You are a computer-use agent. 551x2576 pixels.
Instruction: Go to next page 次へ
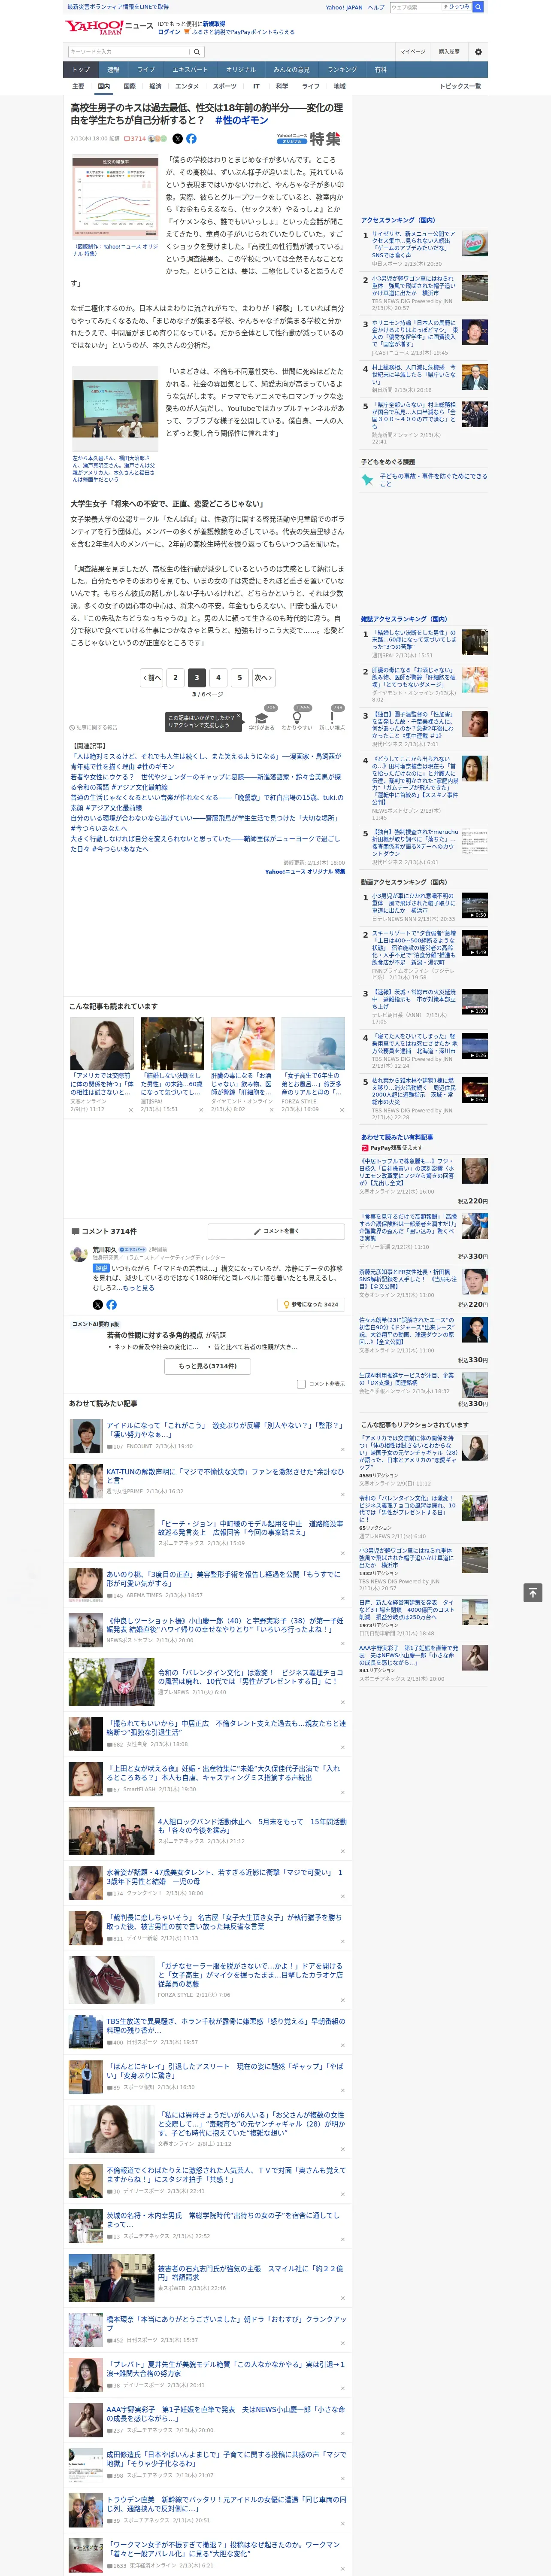pos(263,678)
